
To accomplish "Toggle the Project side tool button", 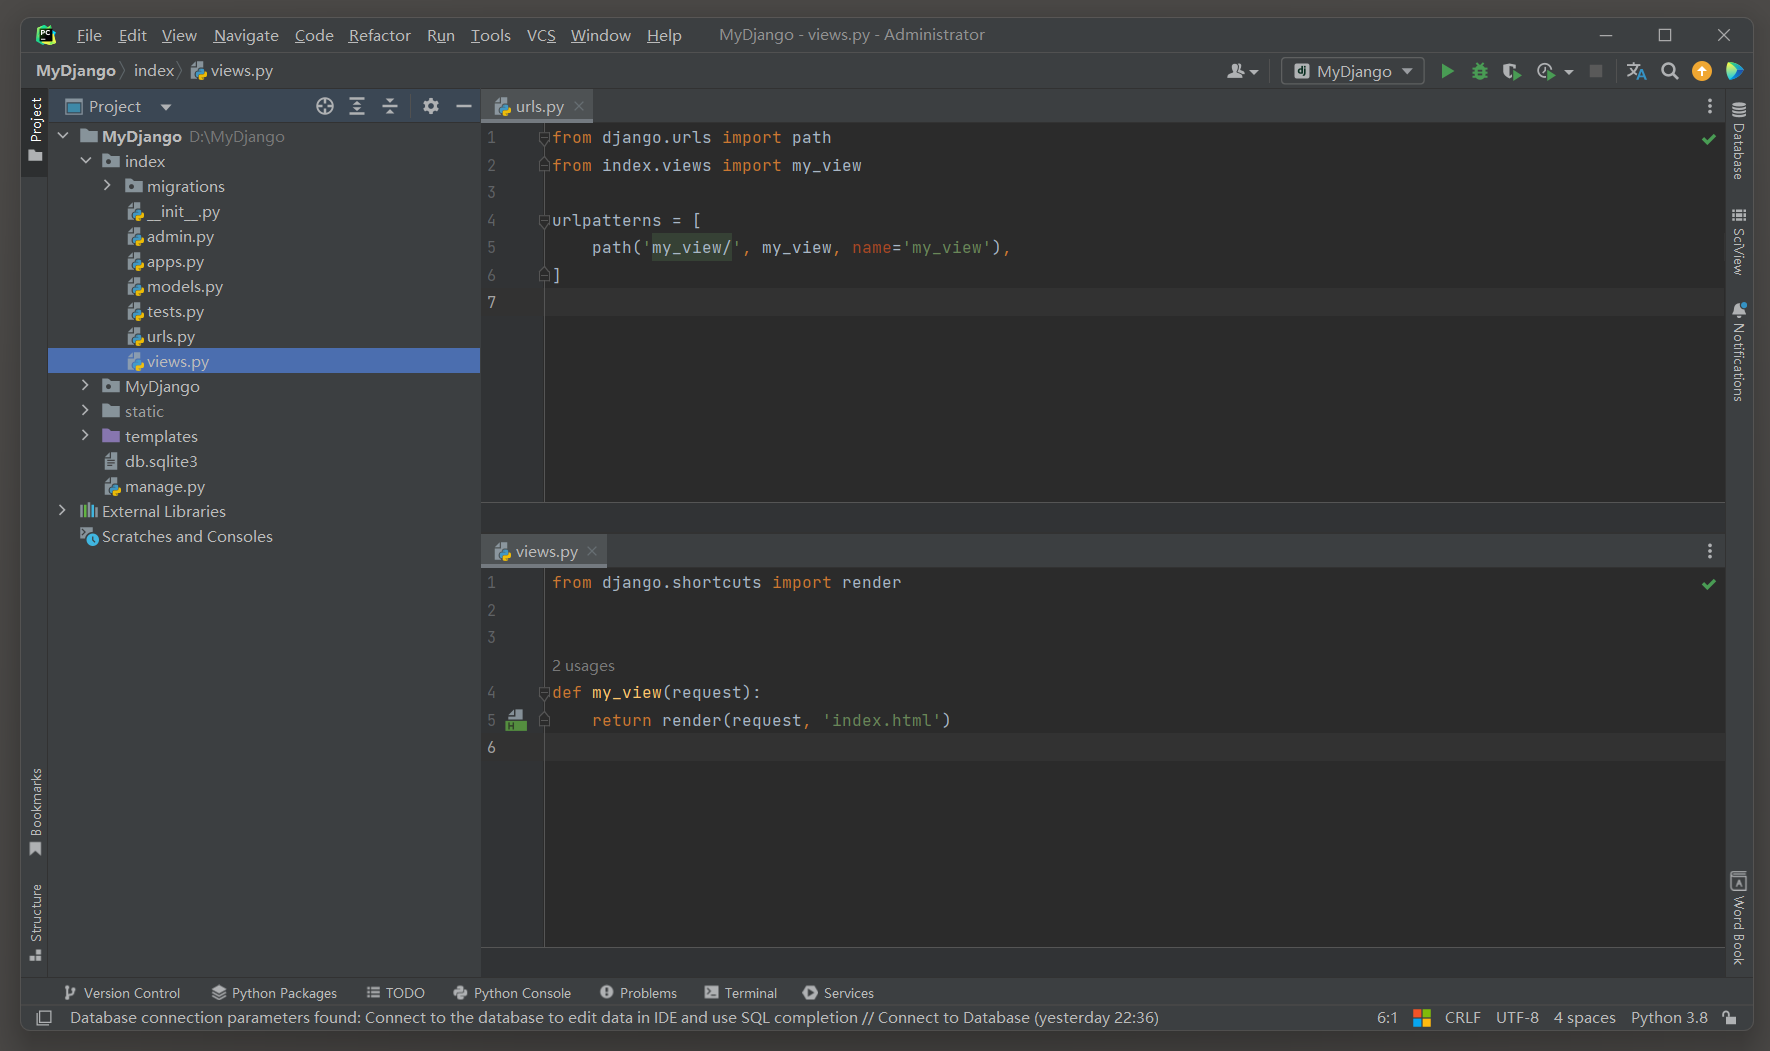I will 36,130.
